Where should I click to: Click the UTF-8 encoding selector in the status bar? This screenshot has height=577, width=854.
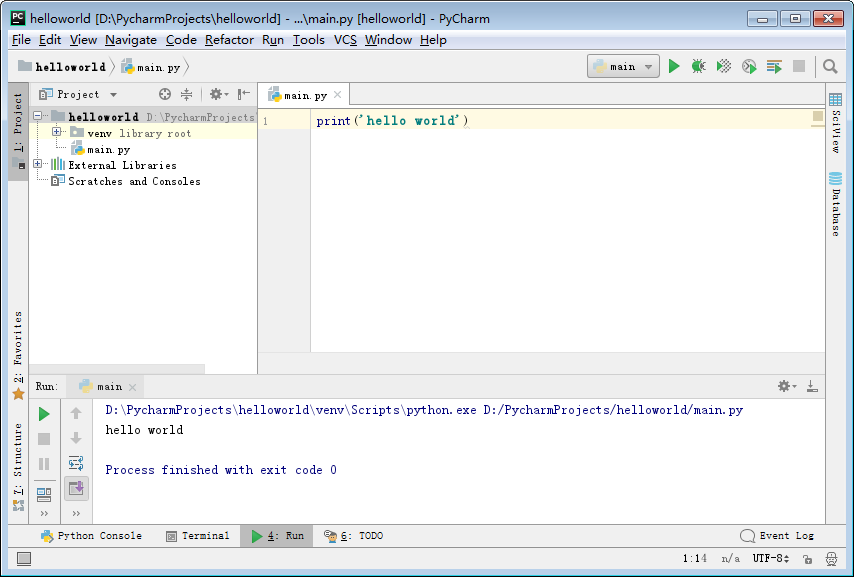point(770,559)
